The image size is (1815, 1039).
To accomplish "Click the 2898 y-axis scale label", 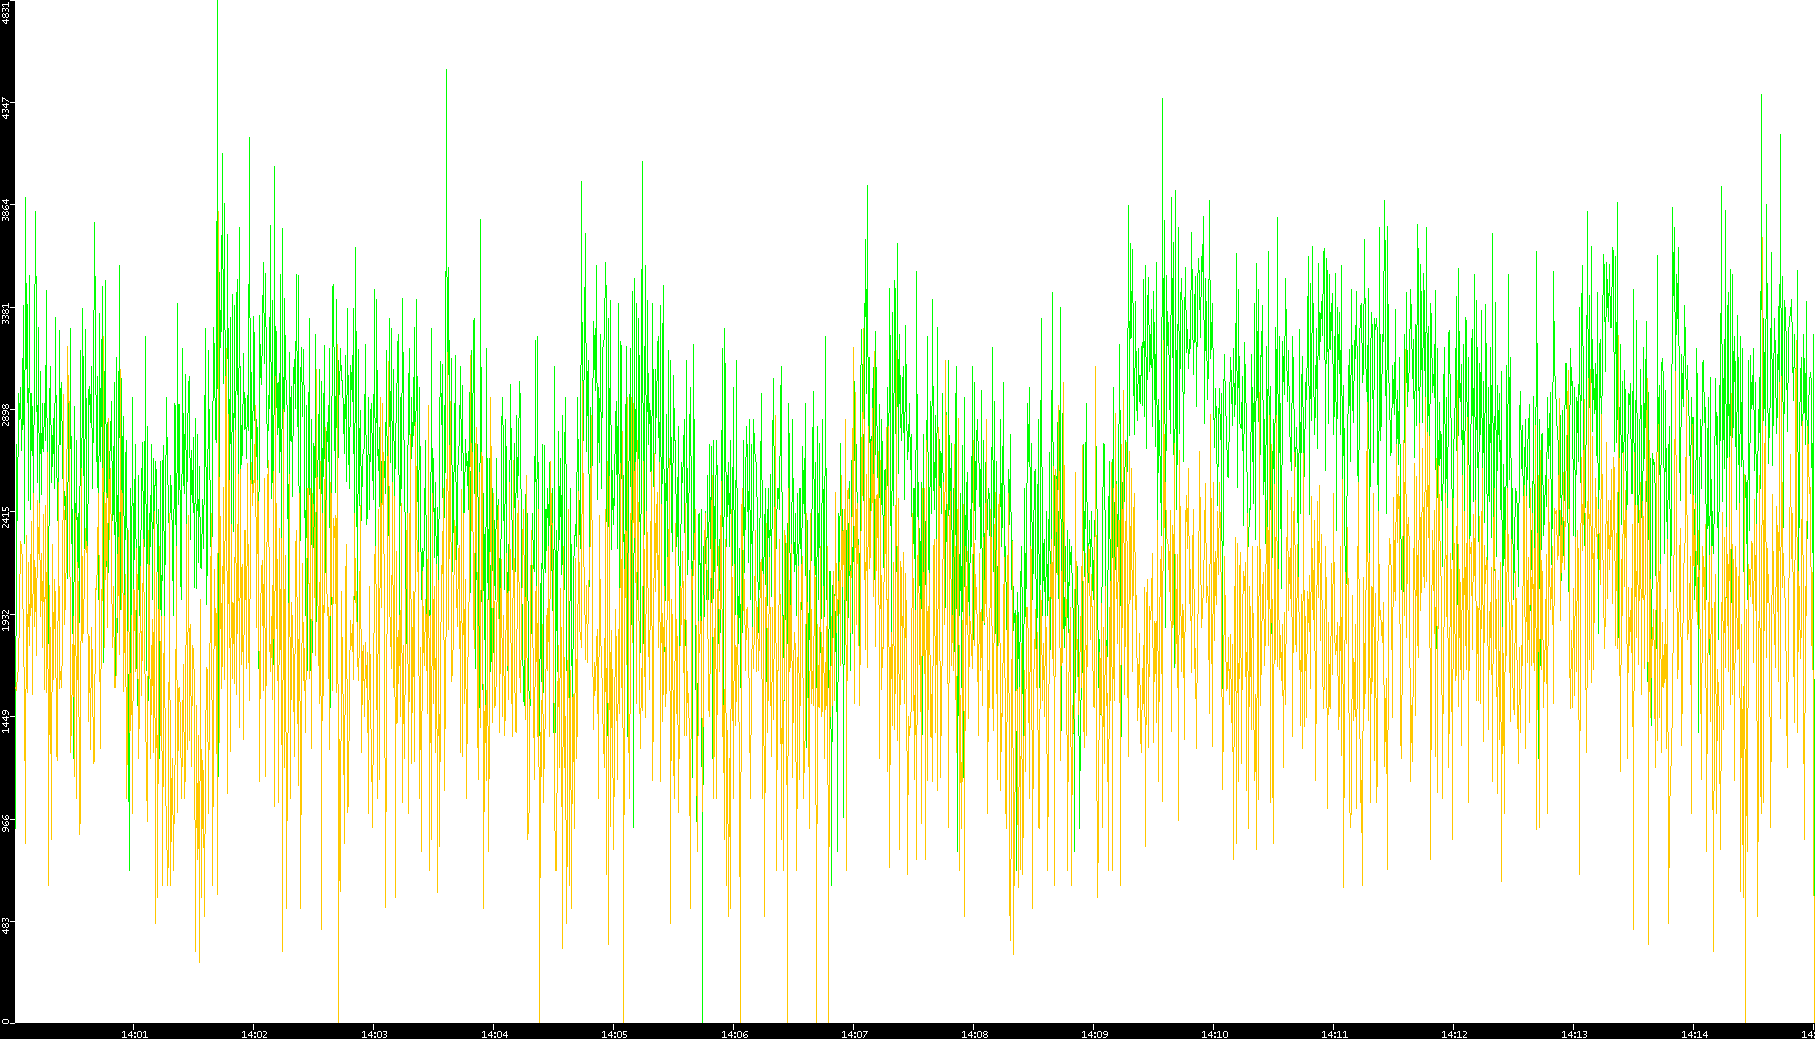I will [x=6, y=414].
